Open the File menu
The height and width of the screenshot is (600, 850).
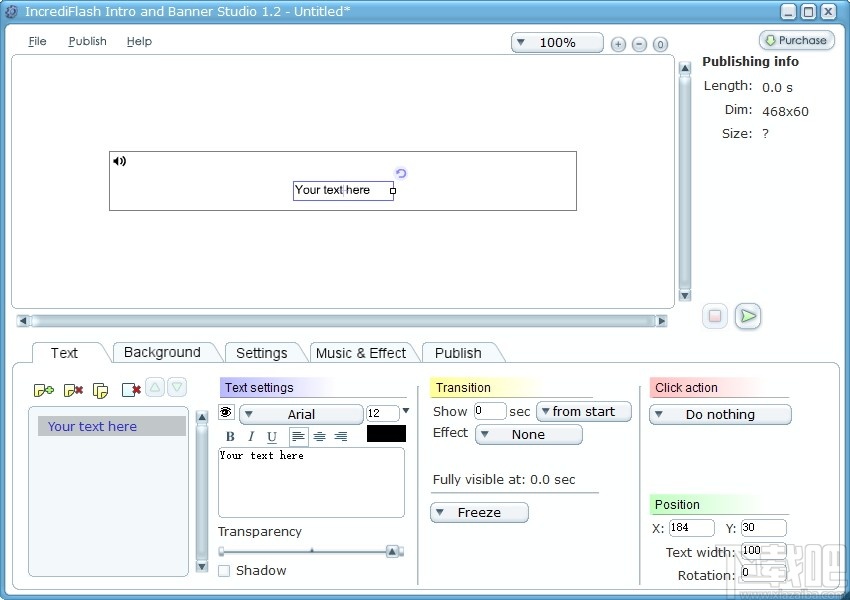[x=37, y=41]
